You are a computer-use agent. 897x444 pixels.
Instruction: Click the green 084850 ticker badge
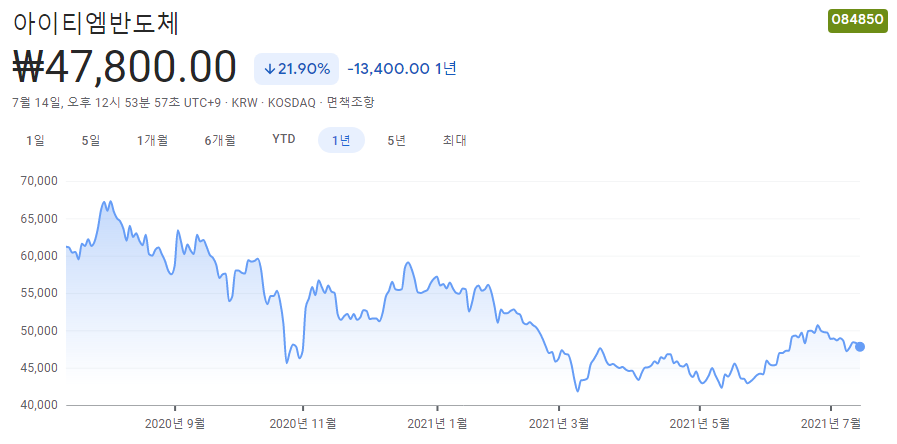coord(858,21)
